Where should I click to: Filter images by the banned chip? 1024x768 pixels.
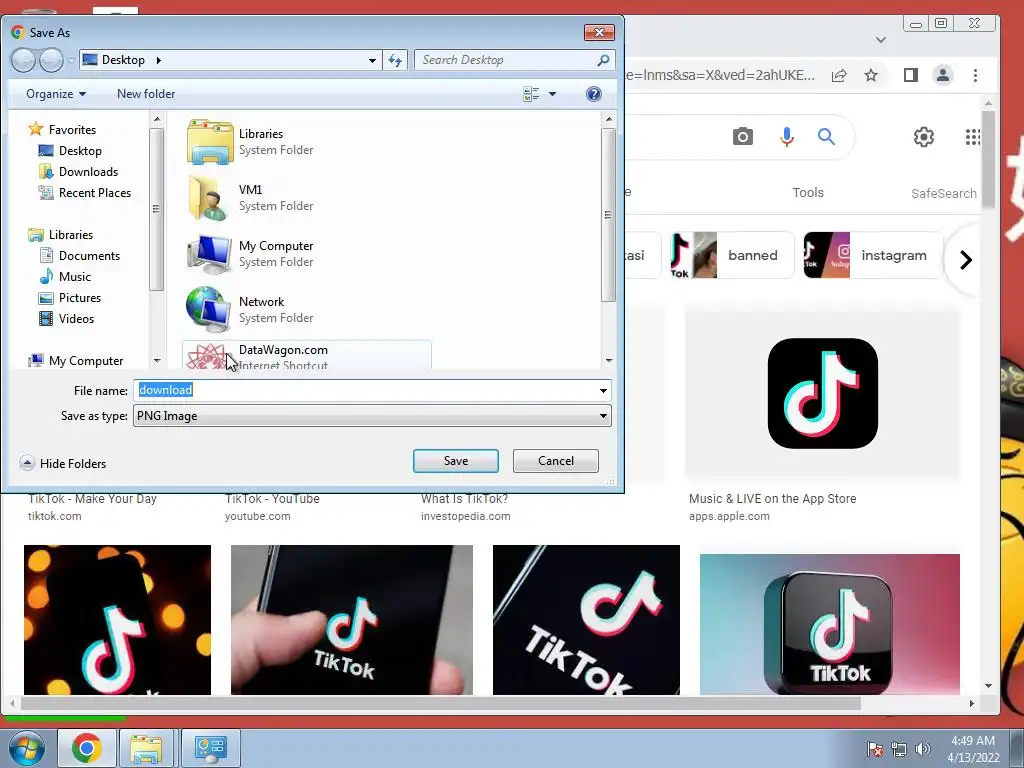coord(732,255)
